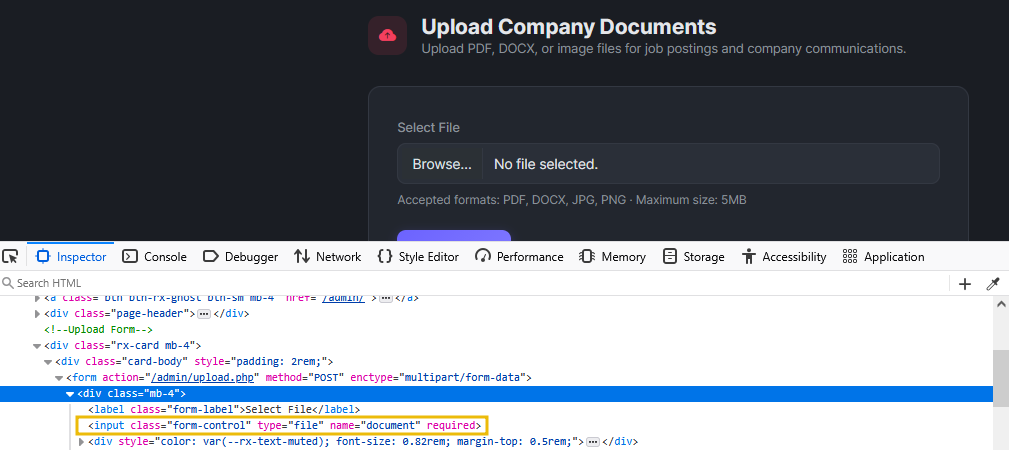Collapse the card-body div node
Image resolution: width=1009 pixels, height=450 pixels.
[48, 362]
